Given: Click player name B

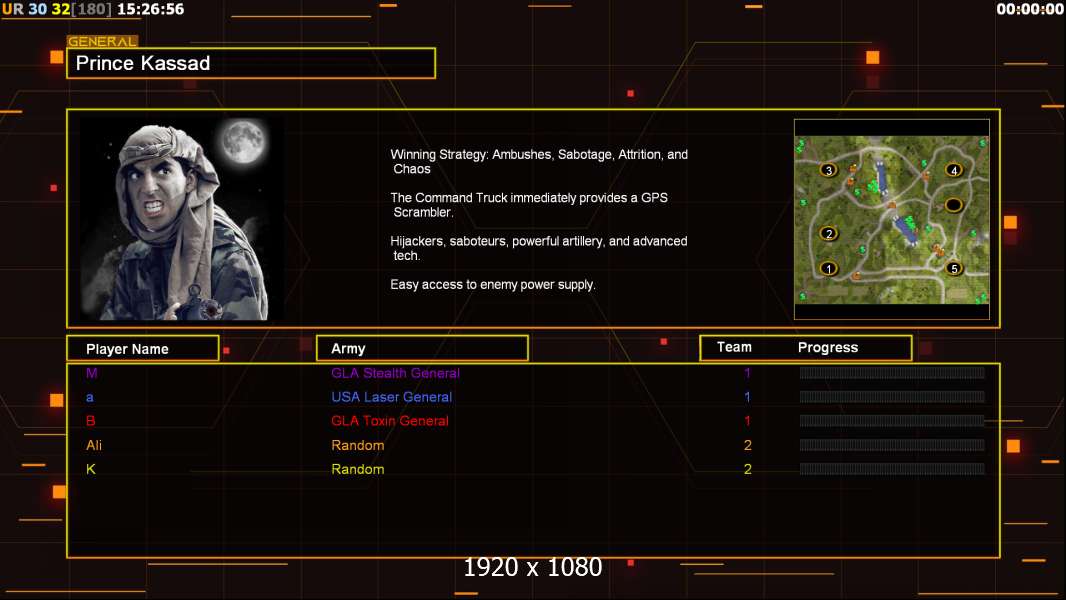Looking at the screenshot, I should pos(90,421).
